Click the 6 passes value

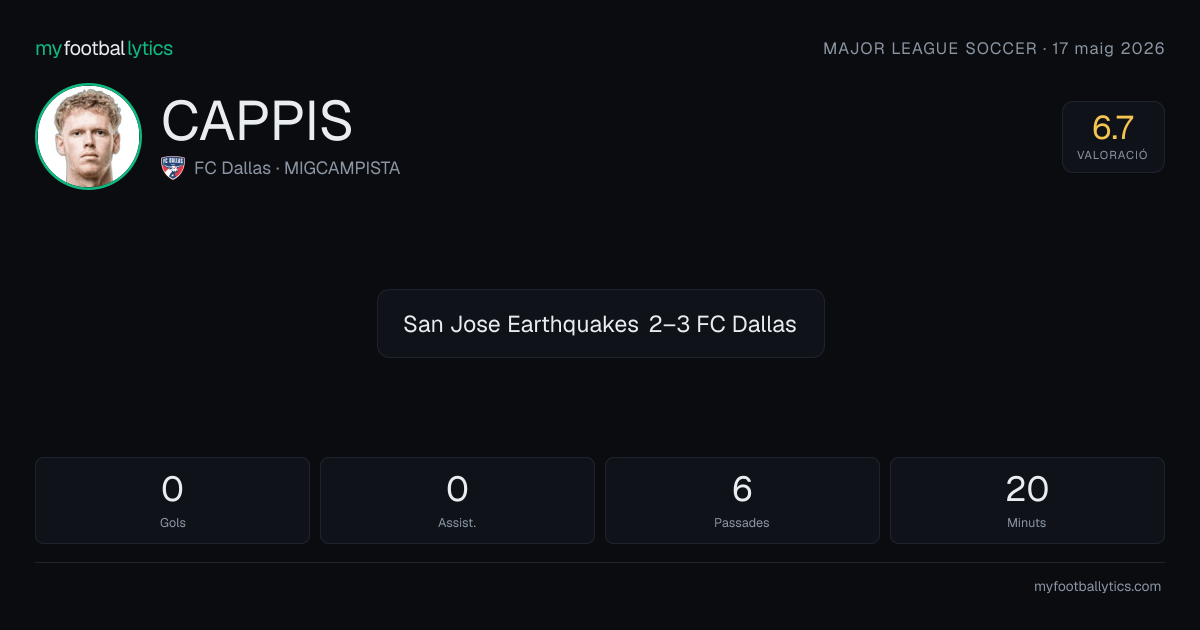click(742, 489)
